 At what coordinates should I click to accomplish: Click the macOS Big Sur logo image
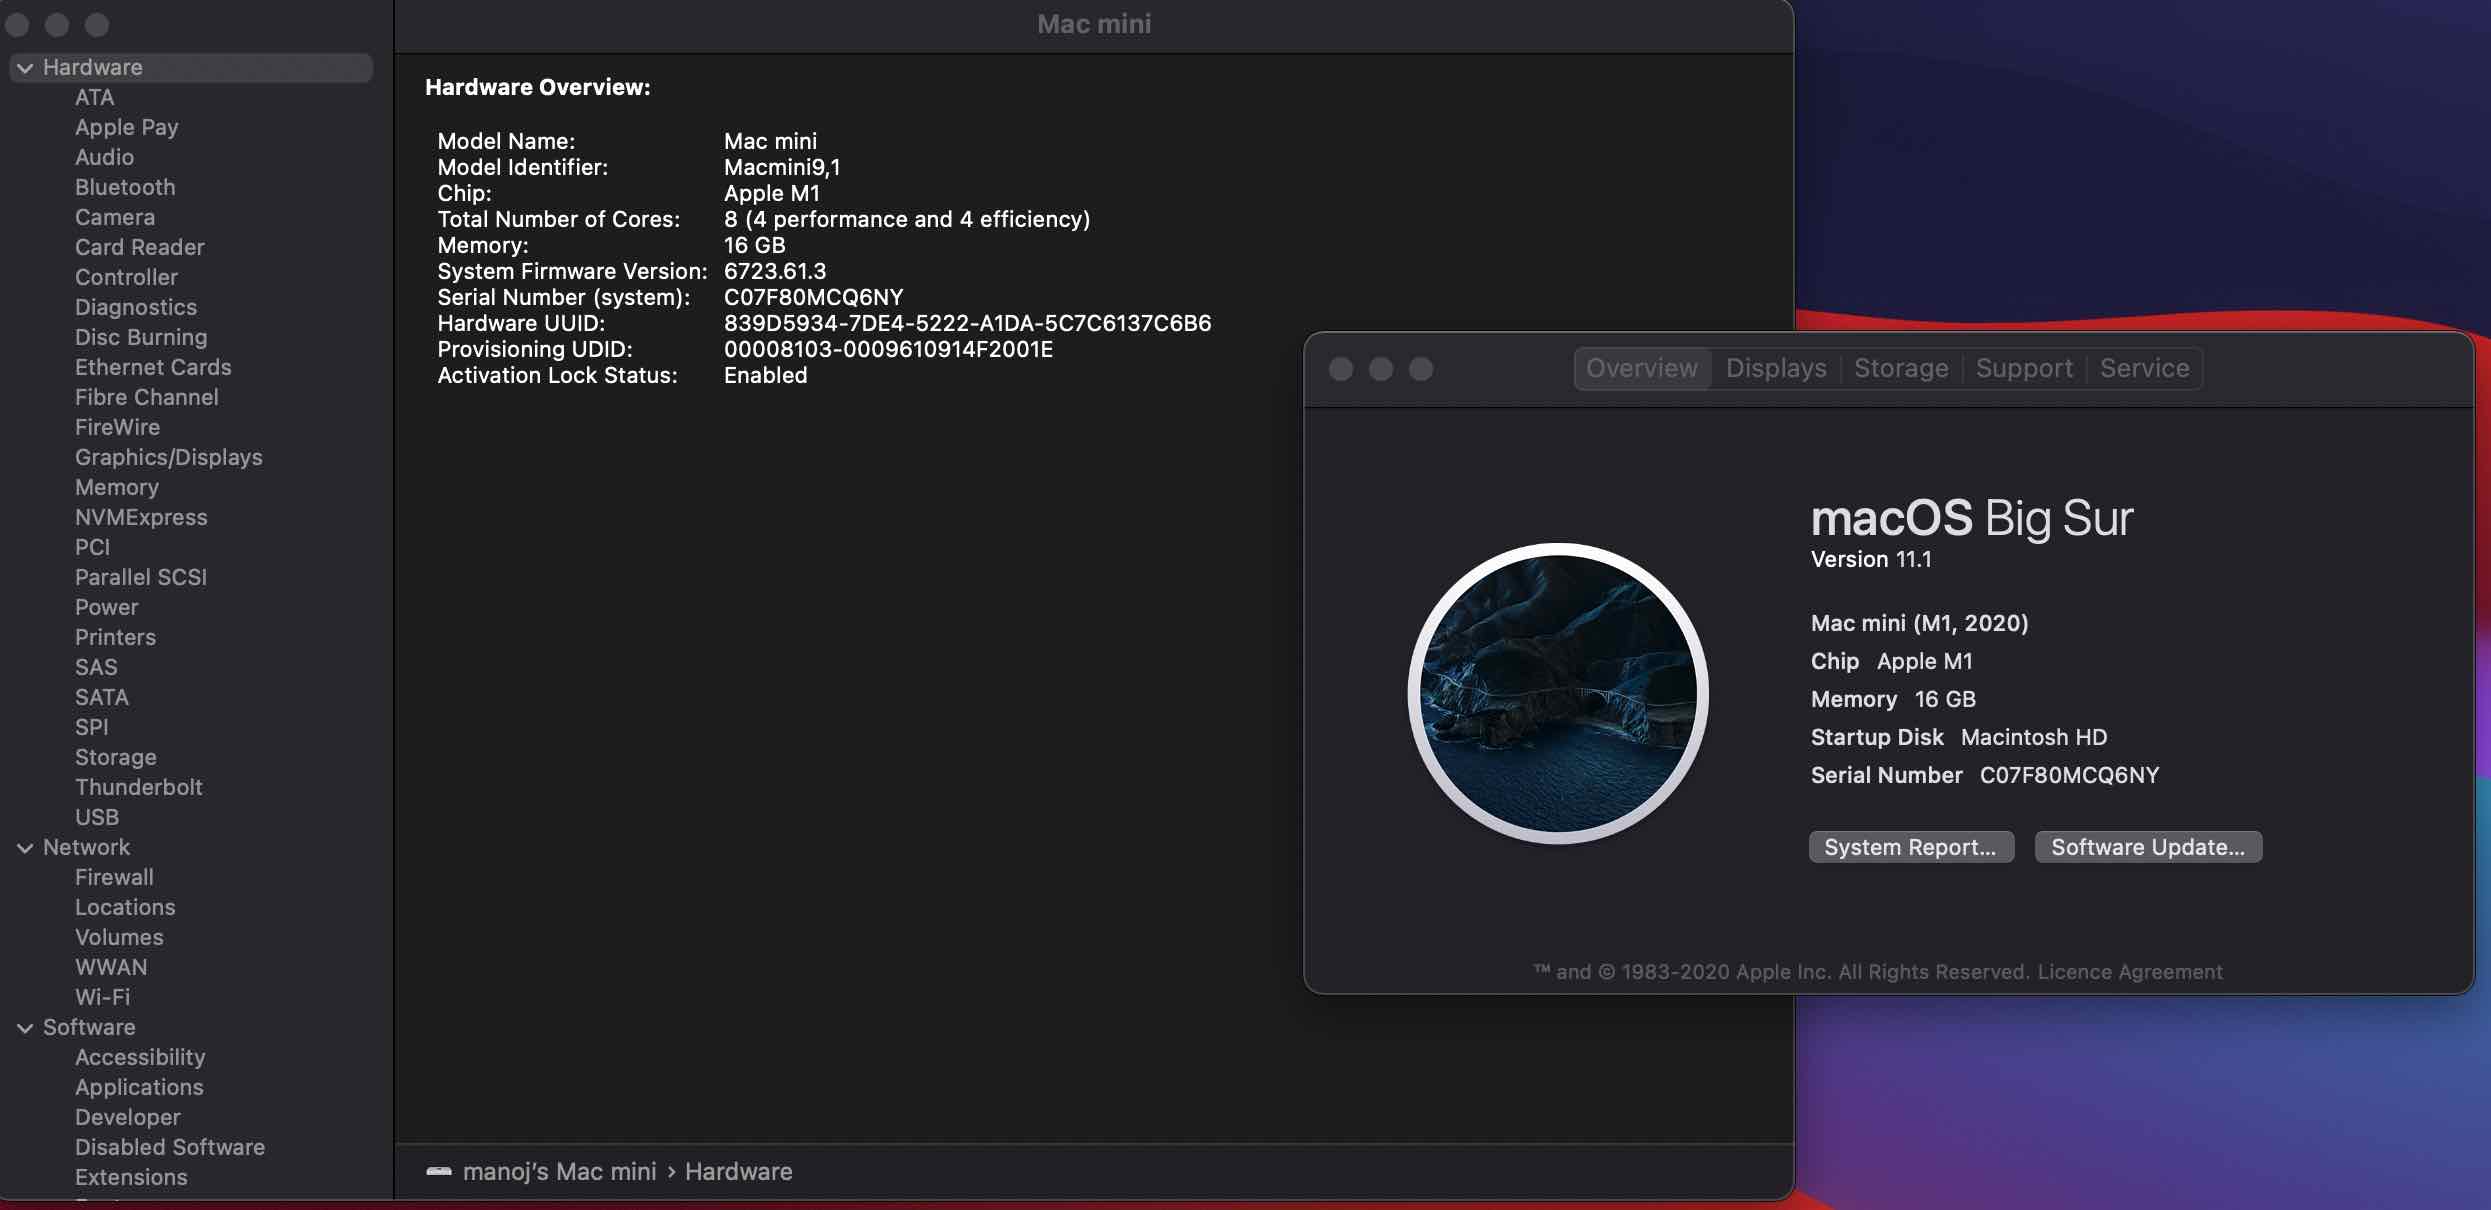1558,693
